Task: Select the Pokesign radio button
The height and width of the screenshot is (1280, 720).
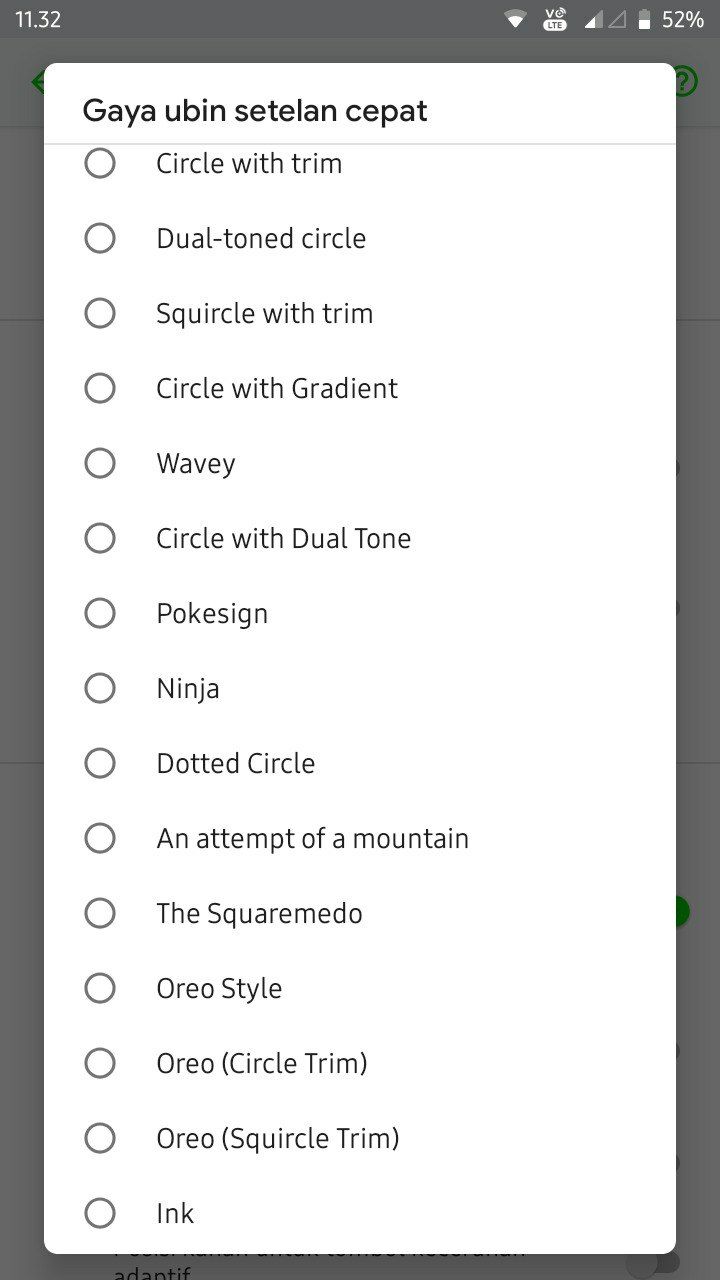Action: tap(360, 613)
